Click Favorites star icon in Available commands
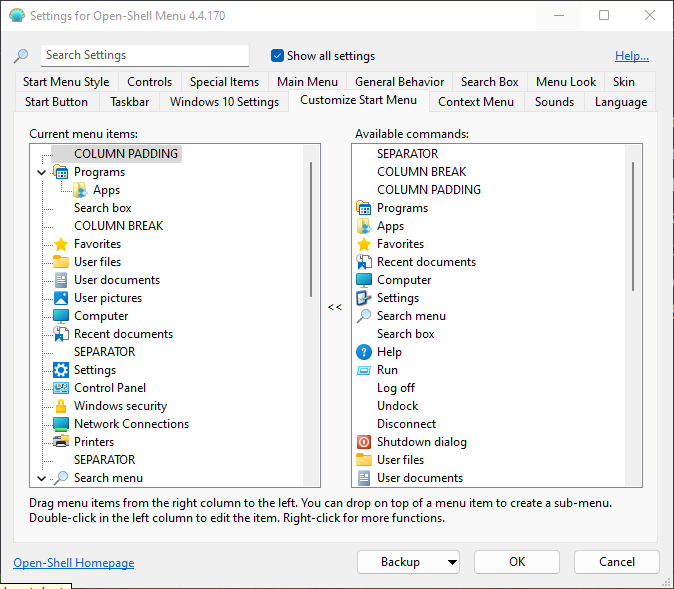Screen dimensions: 674x589 click(364, 244)
